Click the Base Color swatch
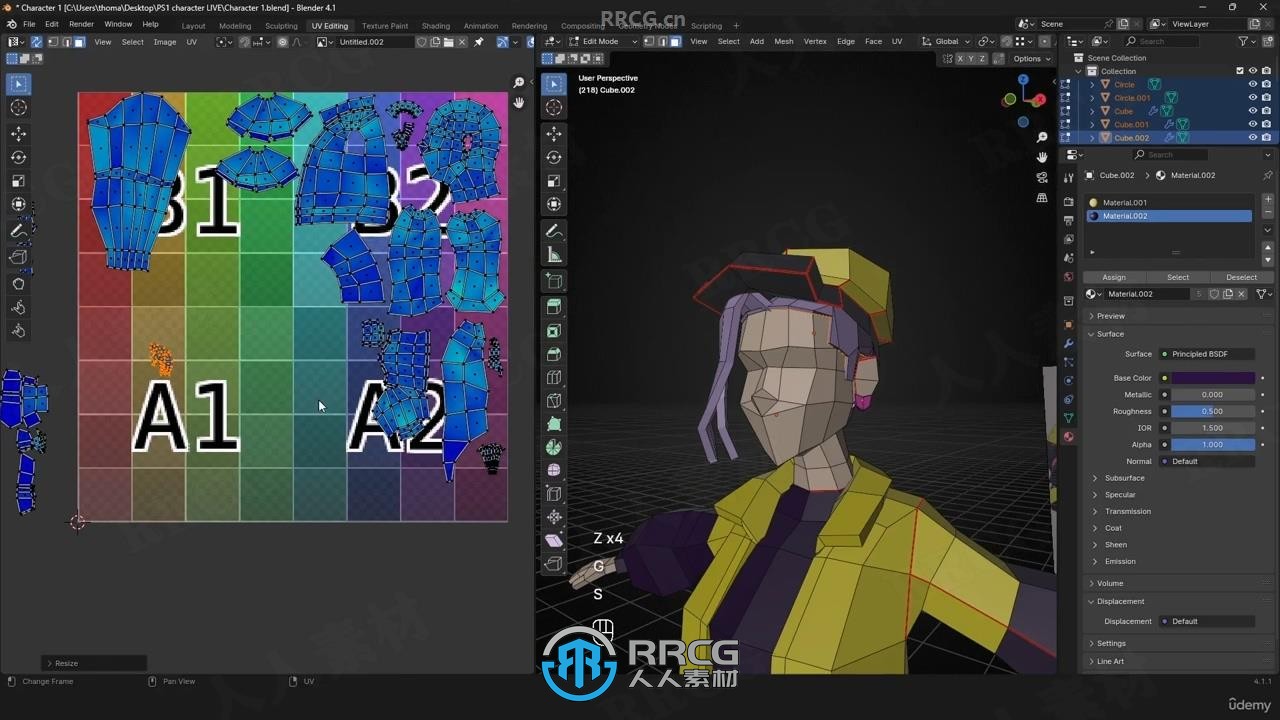This screenshot has width=1280, height=720. pos(1213,378)
